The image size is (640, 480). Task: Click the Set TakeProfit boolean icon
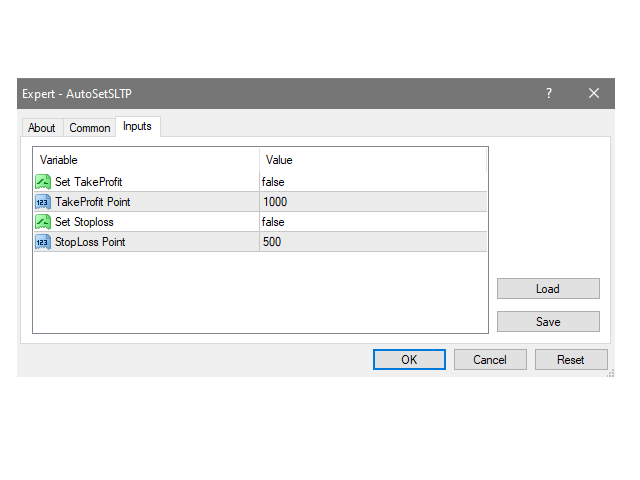tap(43, 182)
